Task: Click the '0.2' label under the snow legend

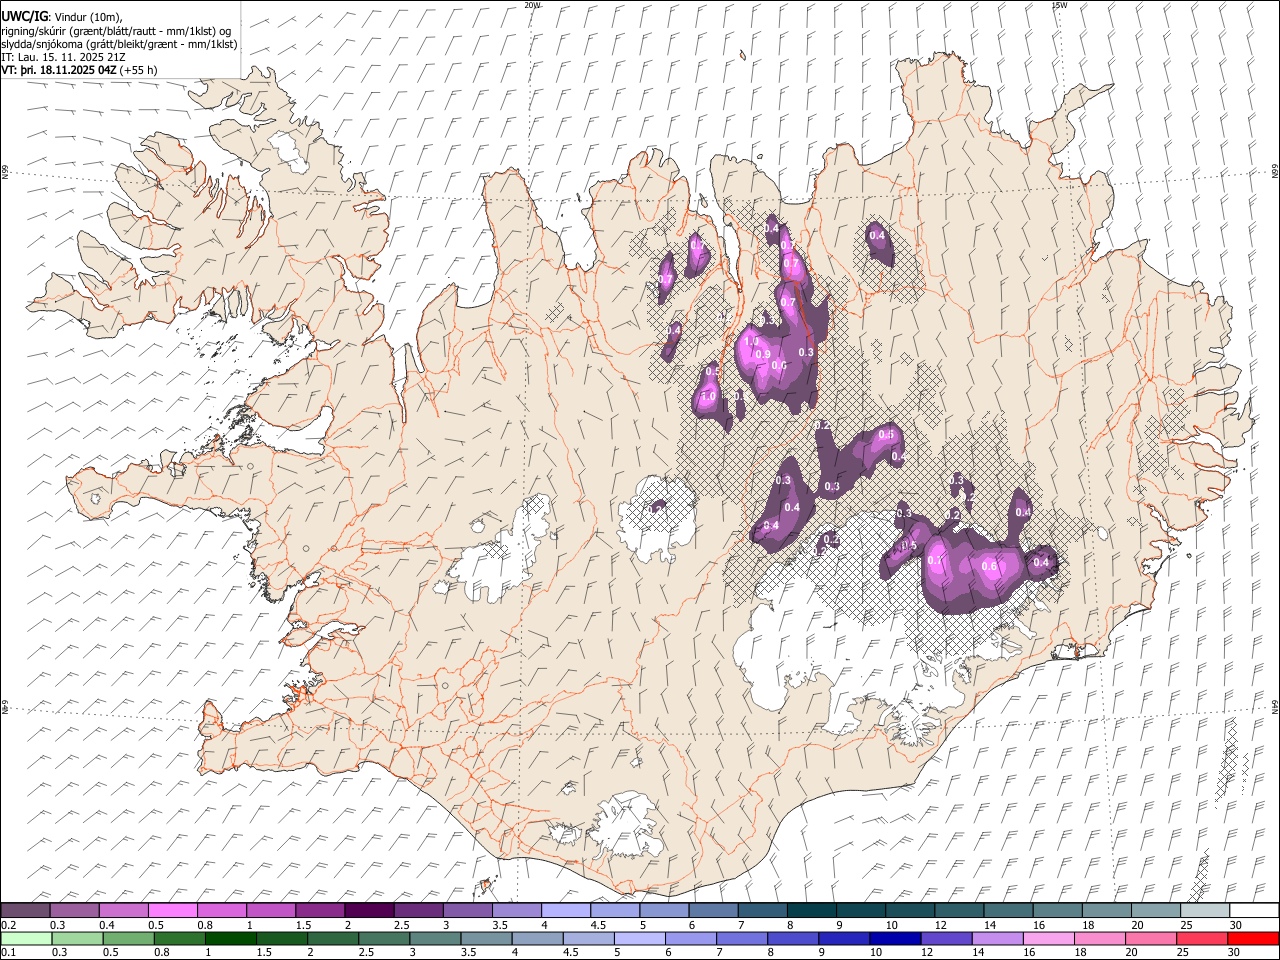Action: click(x=9, y=925)
